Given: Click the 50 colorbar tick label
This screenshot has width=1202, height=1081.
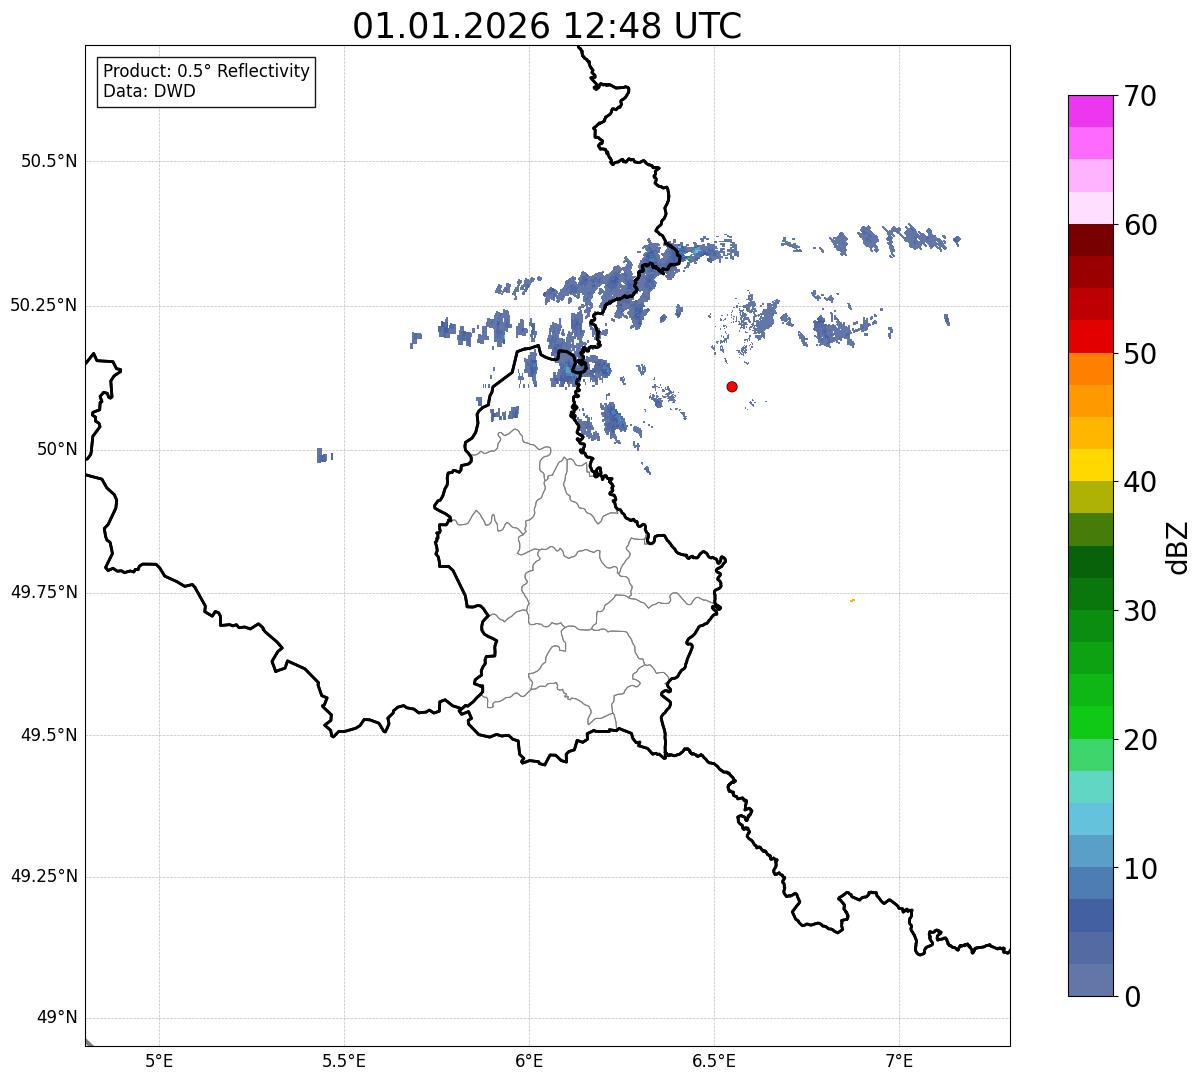Looking at the screenshot, I should tap(1141, 354).
